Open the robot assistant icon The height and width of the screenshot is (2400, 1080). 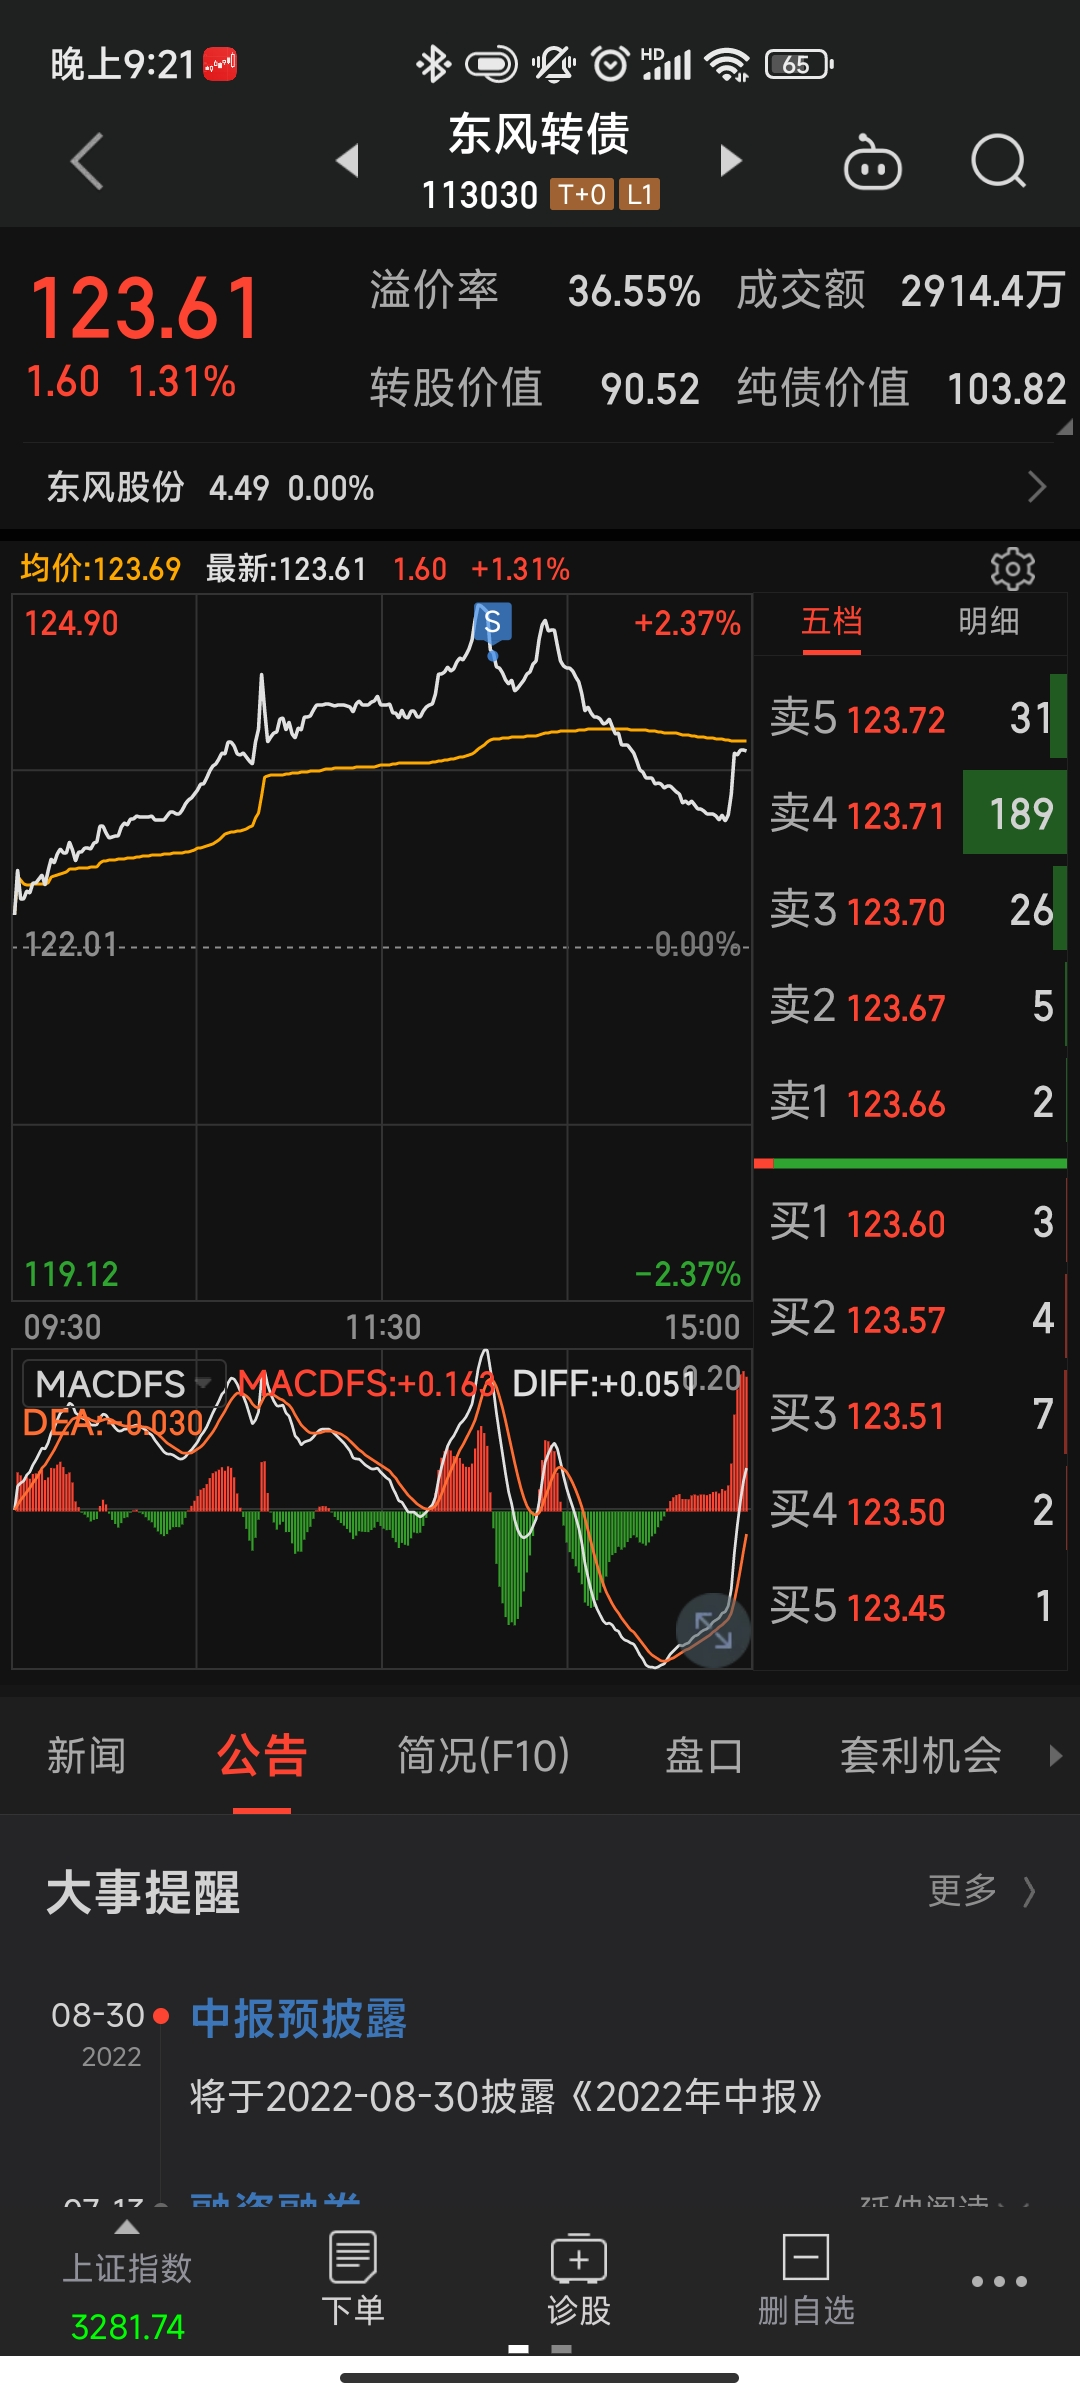pos(872,163)
